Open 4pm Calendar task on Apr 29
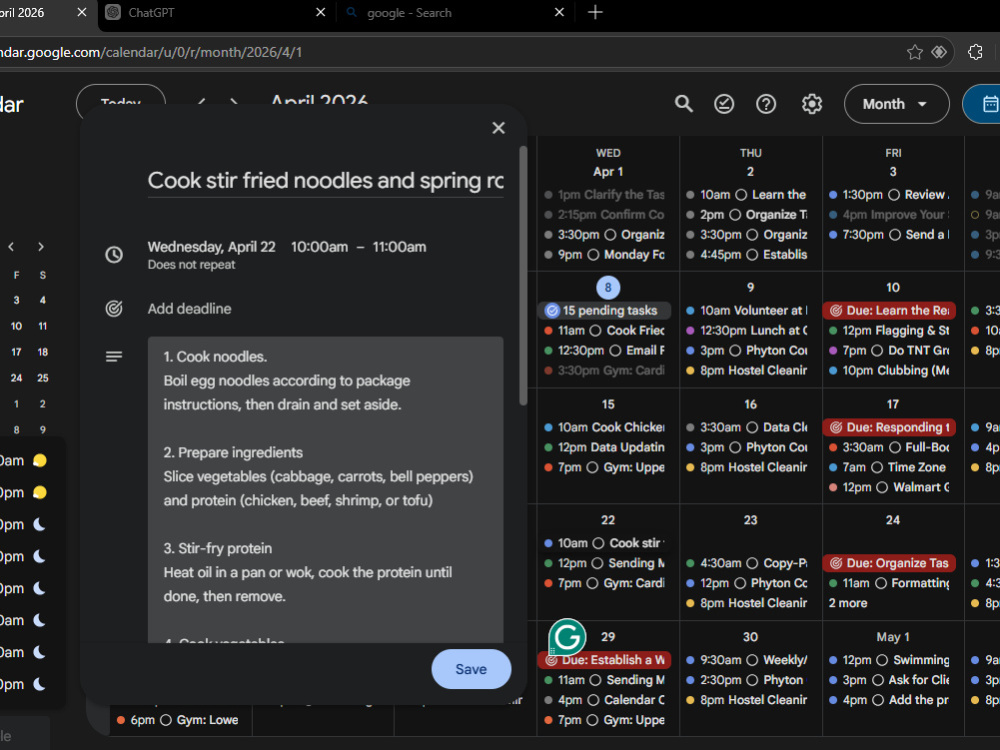The image size is (1000, 750). (605, 700)
